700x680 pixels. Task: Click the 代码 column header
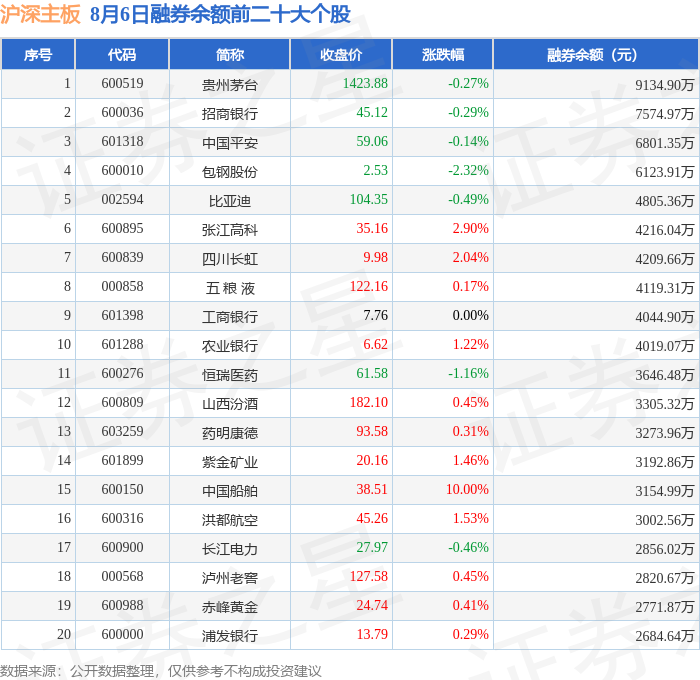(122, 55)
